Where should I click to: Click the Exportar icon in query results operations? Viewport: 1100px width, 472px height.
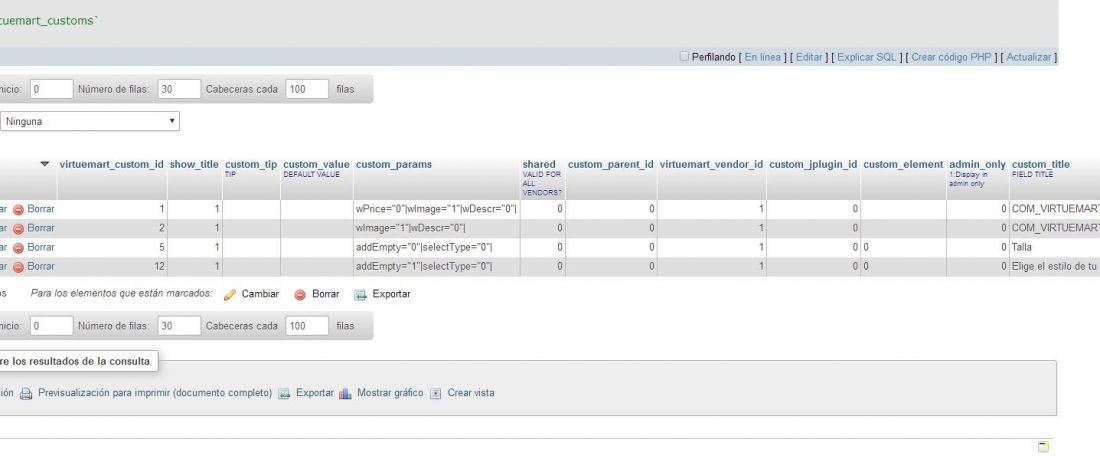click(x=284, y=393)
